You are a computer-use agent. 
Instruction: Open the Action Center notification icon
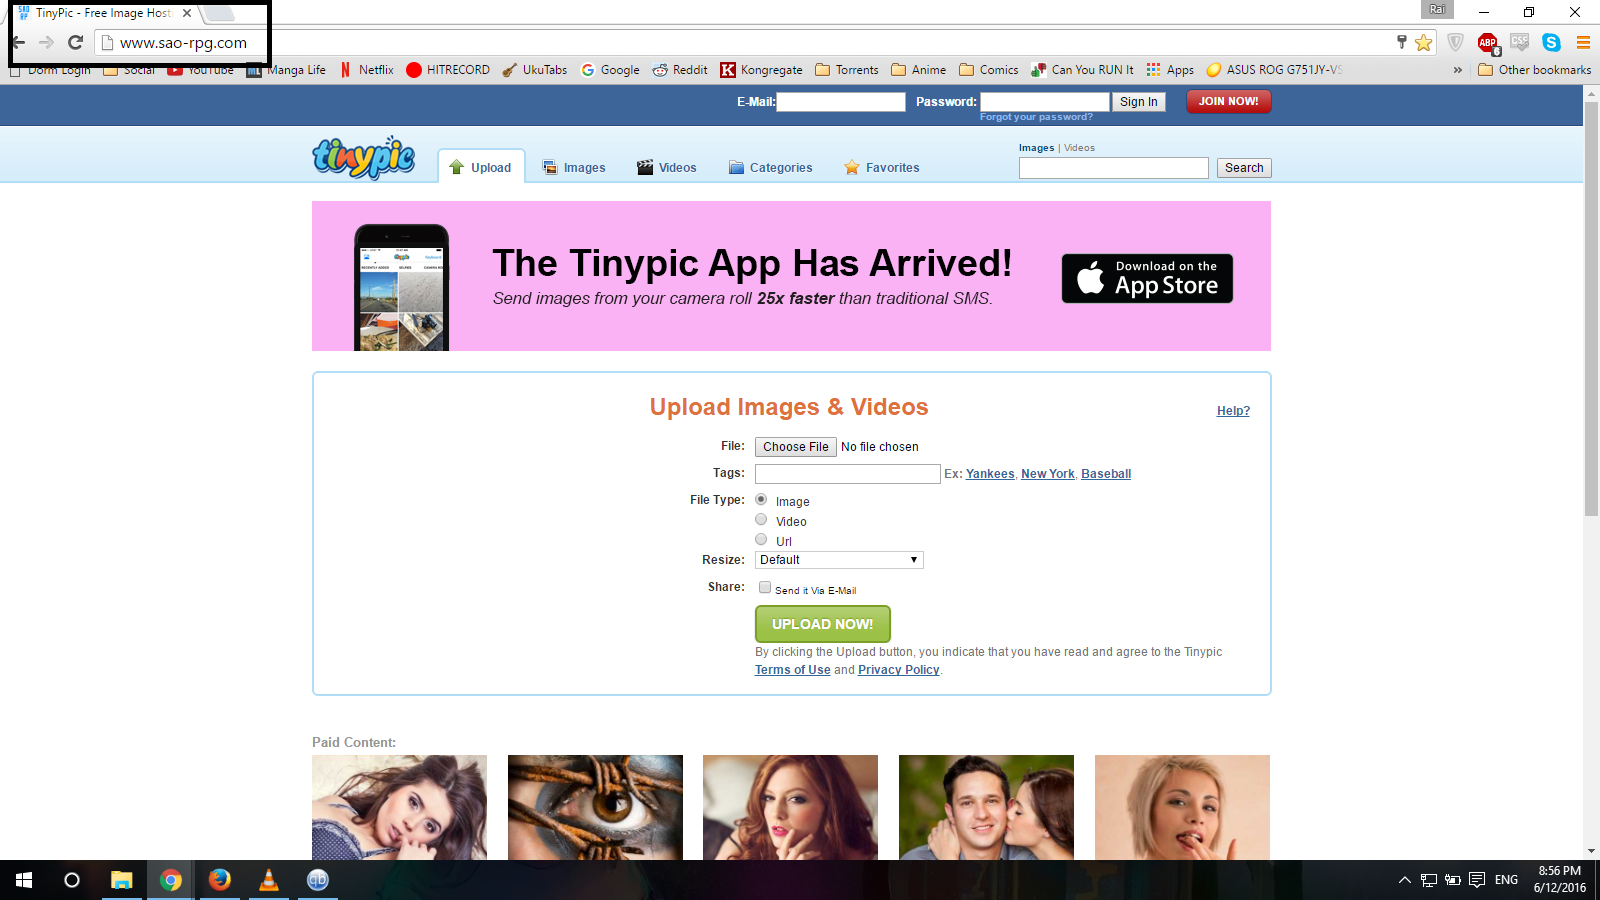pyautogui.click(x=1477, y=880)
